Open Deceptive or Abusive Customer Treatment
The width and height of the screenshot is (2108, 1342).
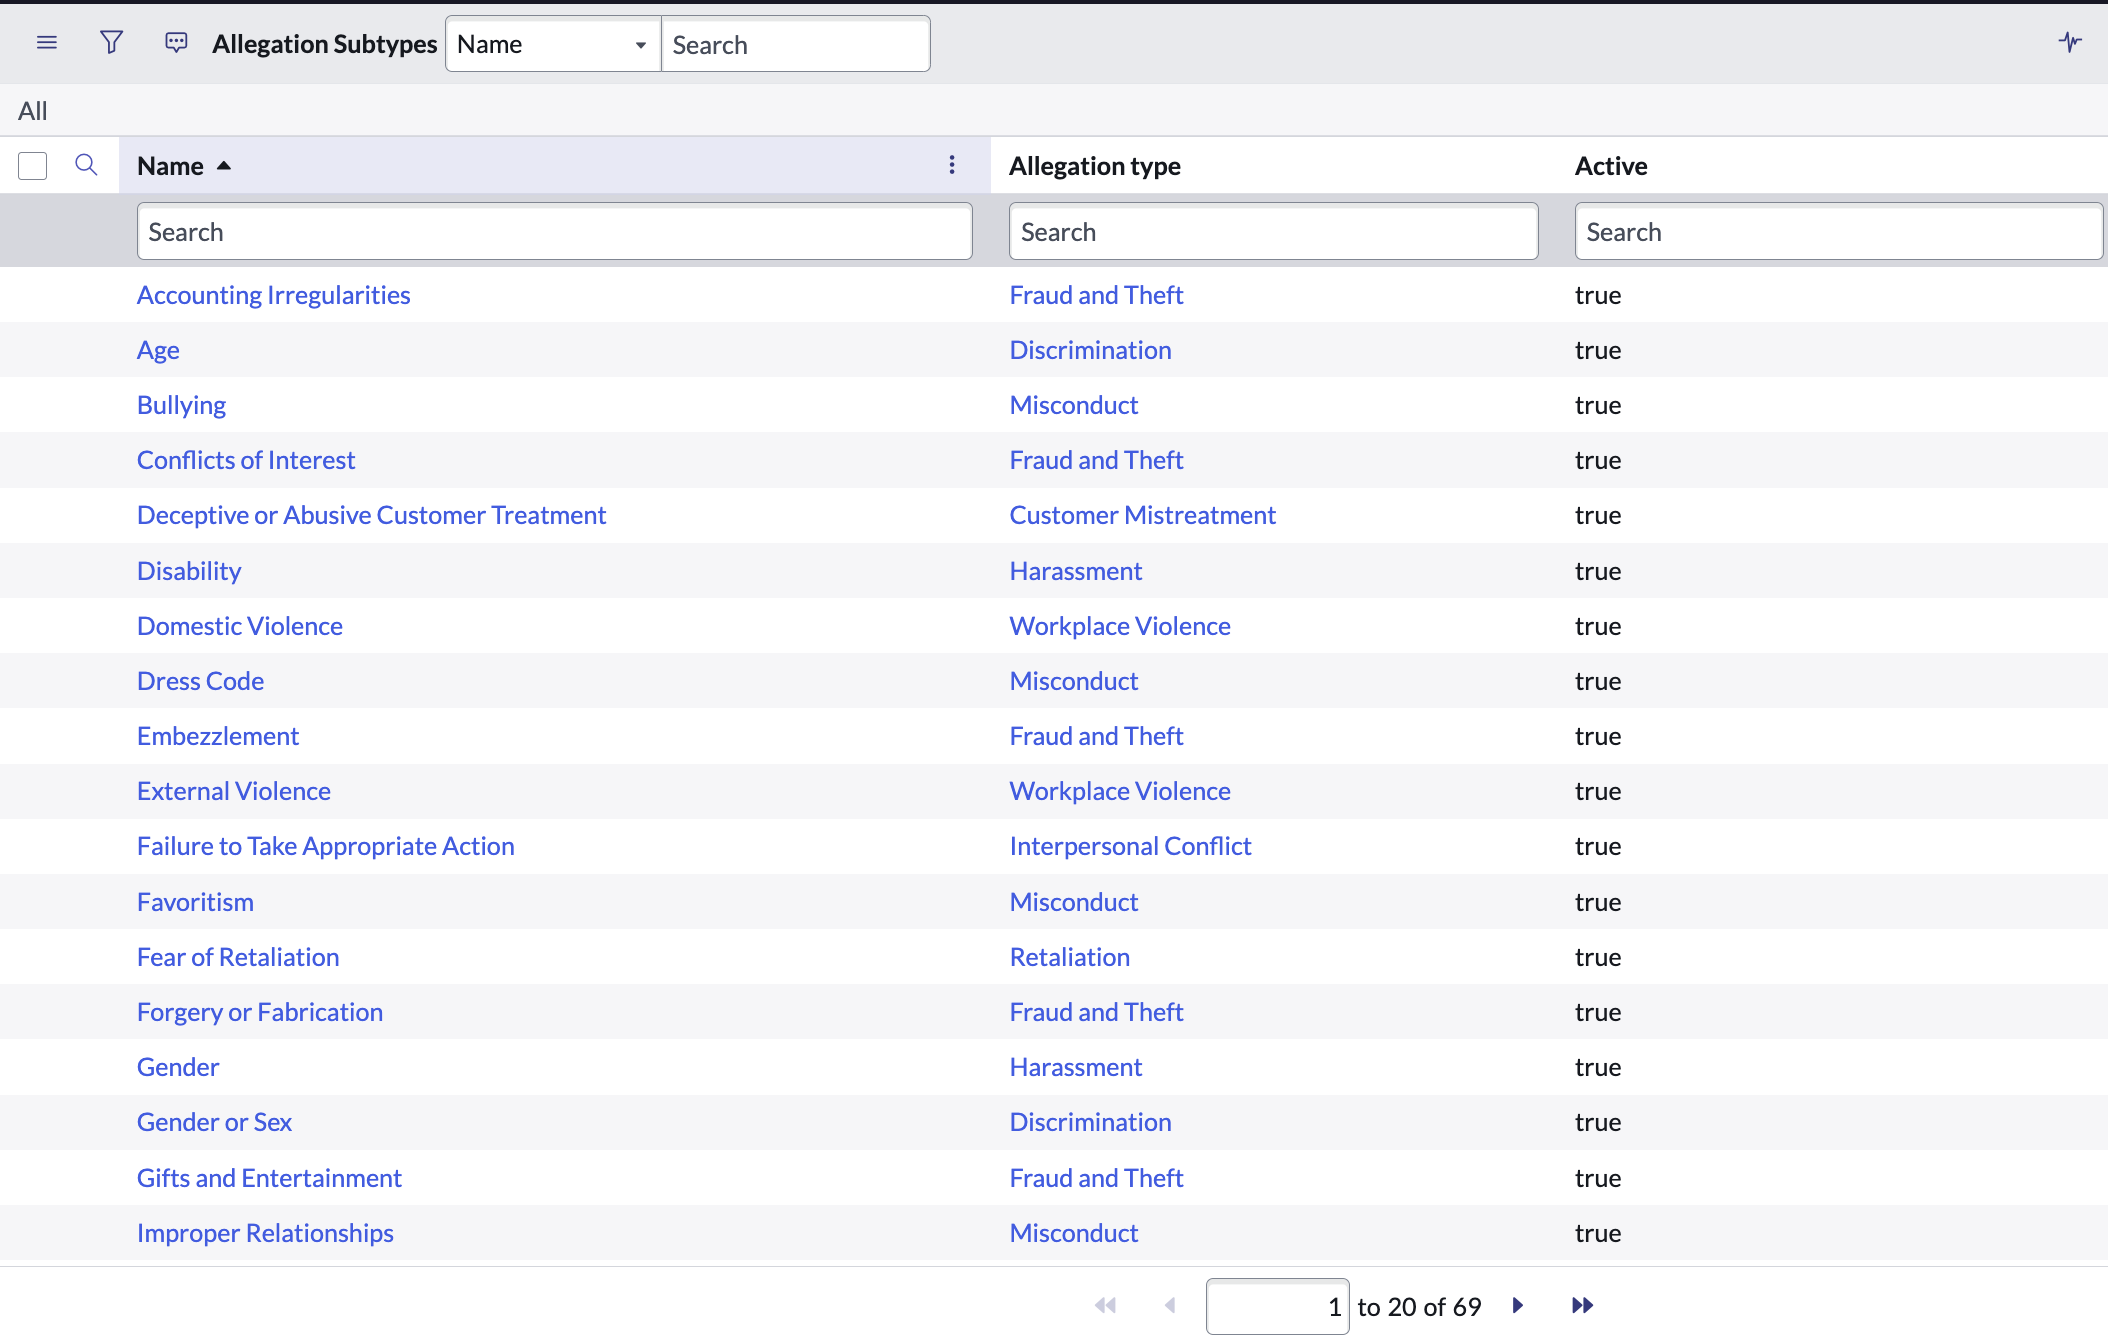coord(372,515)
